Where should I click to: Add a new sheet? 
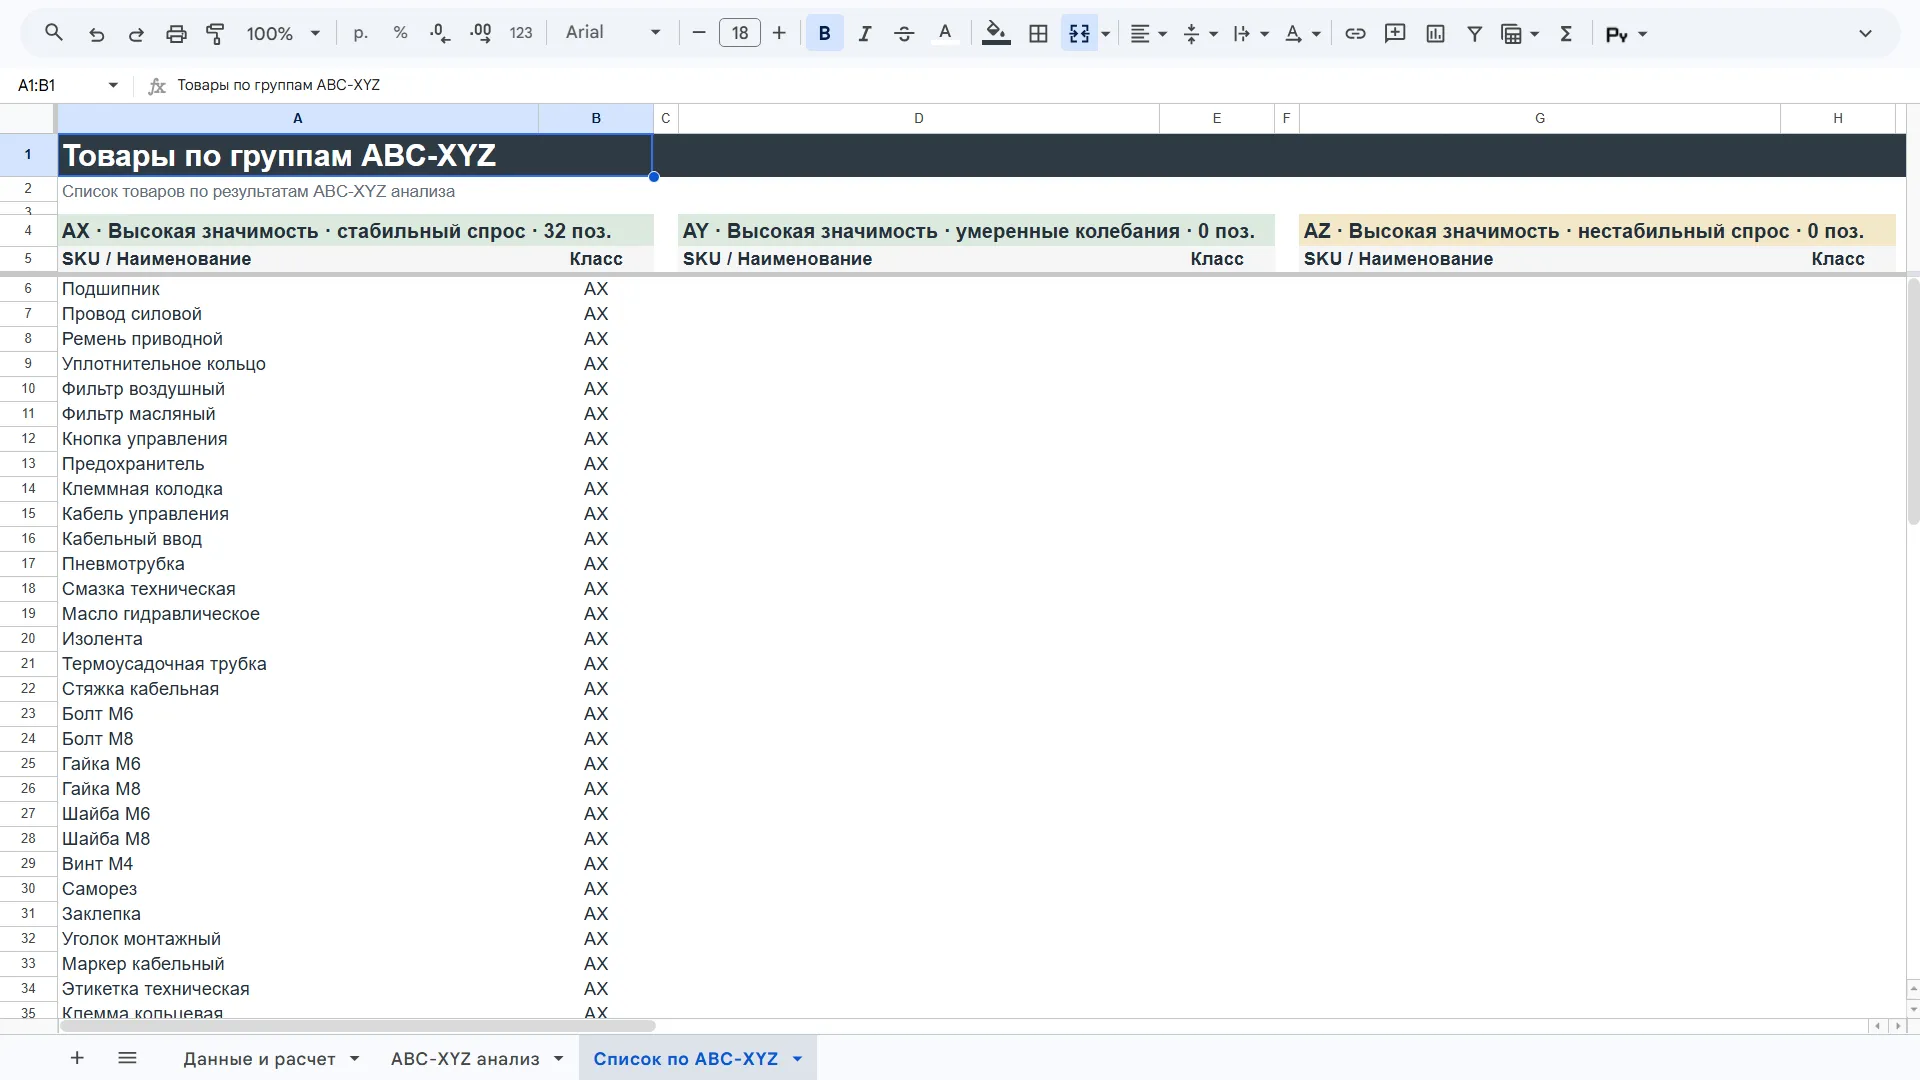pos(77,1058)
